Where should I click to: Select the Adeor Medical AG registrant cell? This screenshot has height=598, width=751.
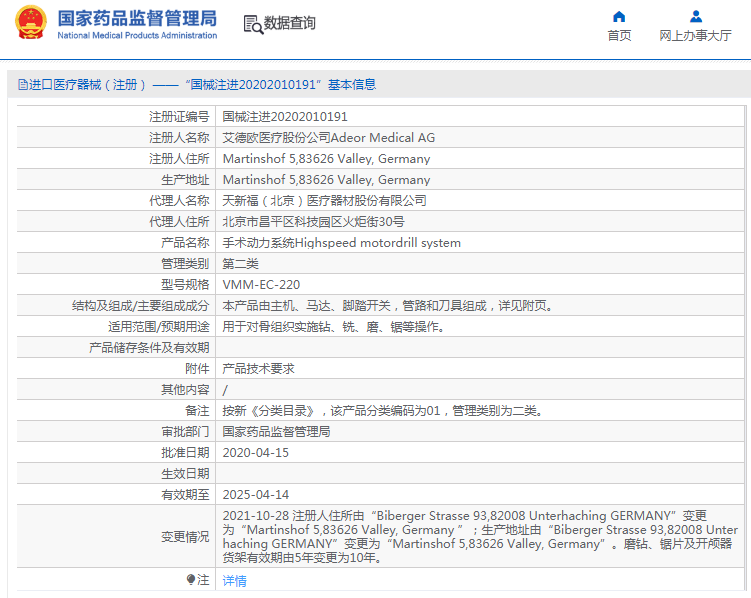tap(328, 138)
